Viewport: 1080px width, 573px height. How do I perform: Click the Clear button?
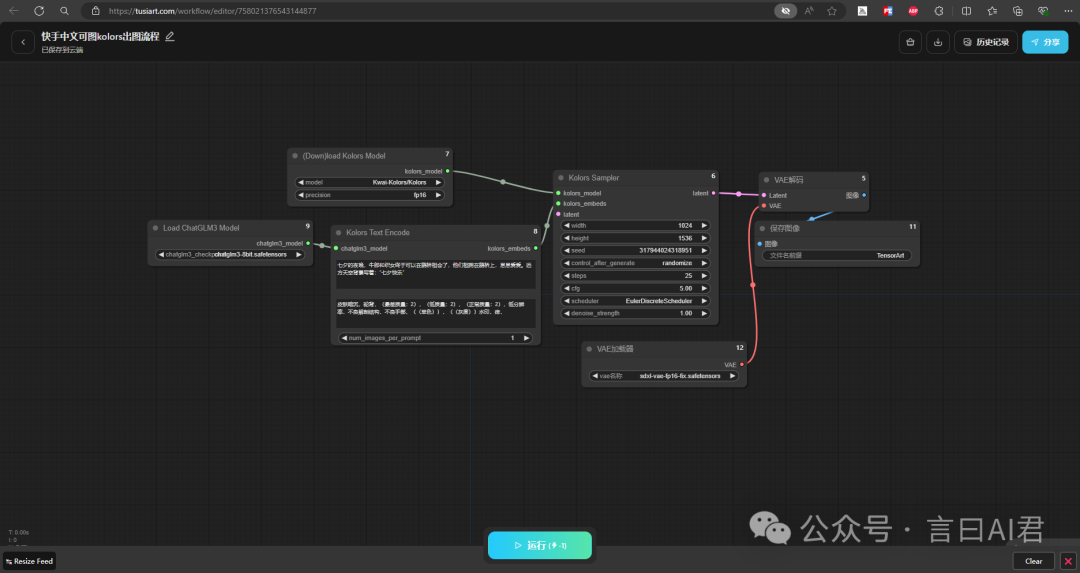click(x=1033, y=561)
